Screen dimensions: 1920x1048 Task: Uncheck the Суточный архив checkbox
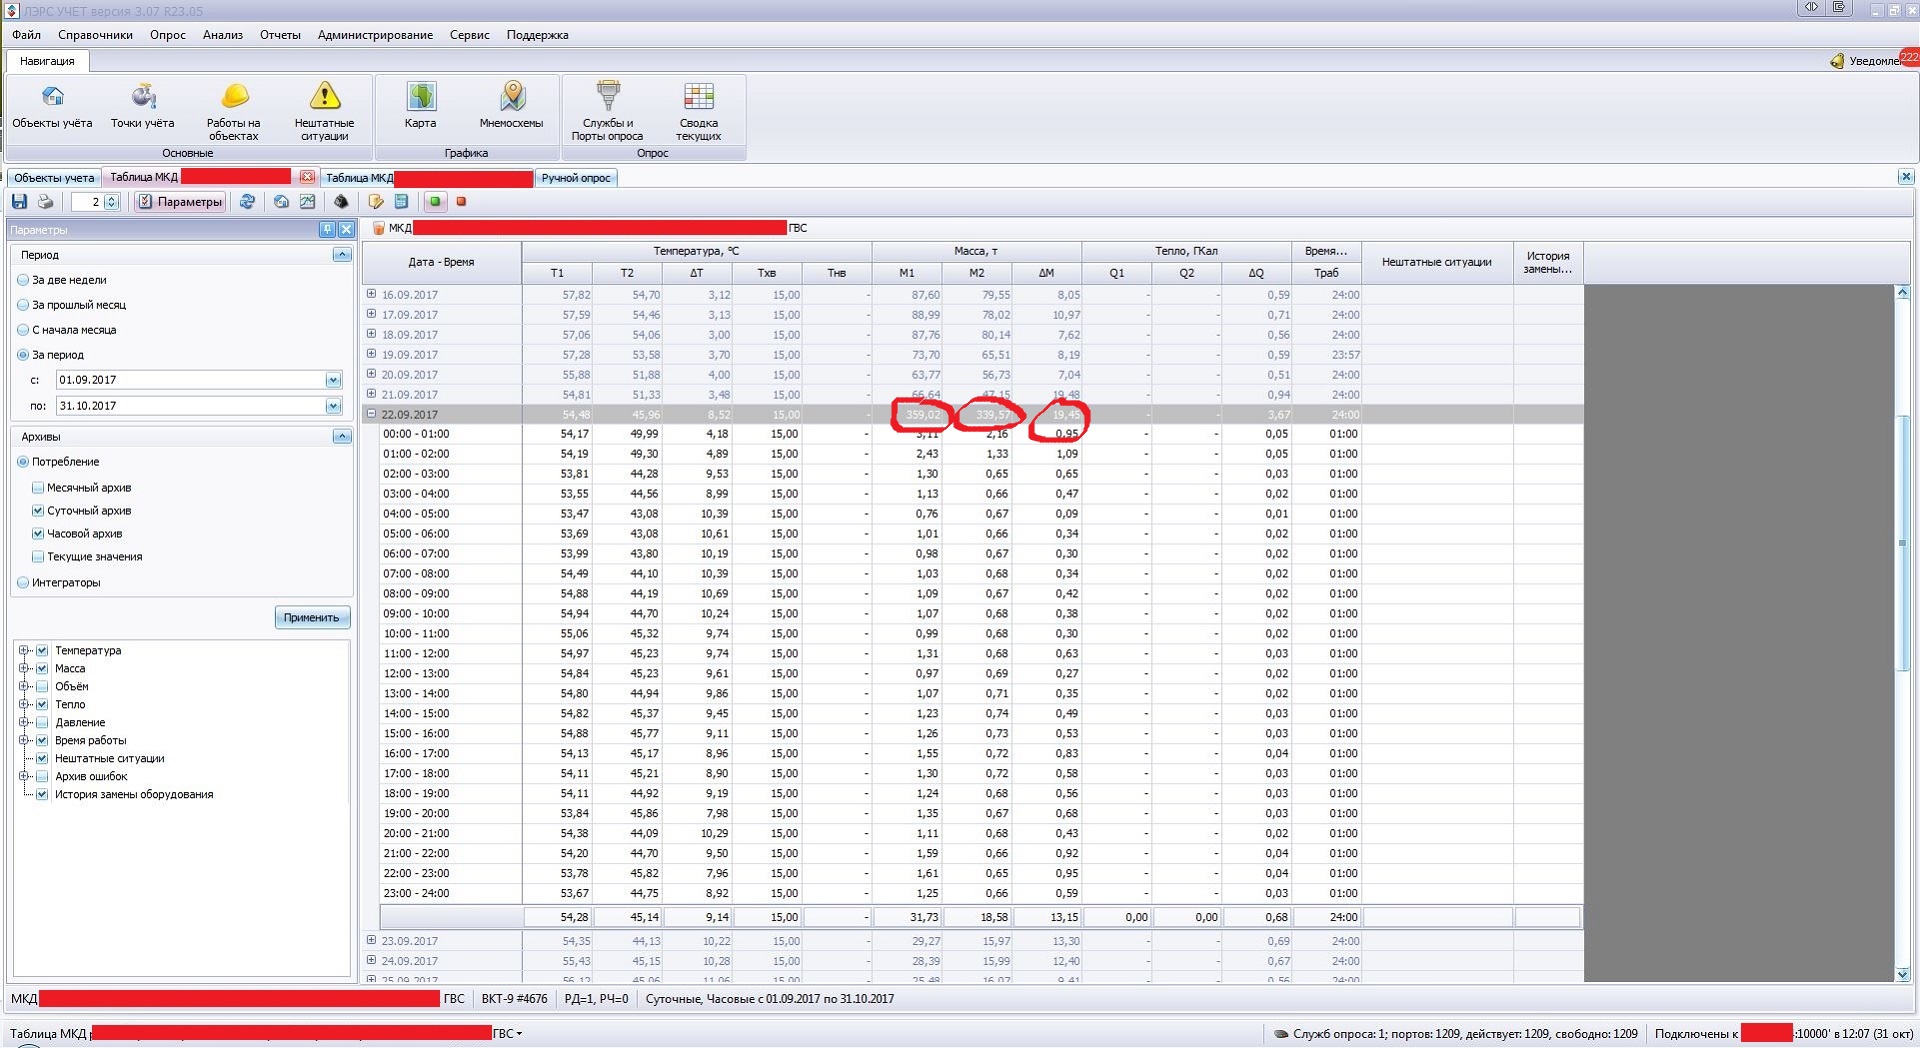pyautogui.click(x=38, y=511)
